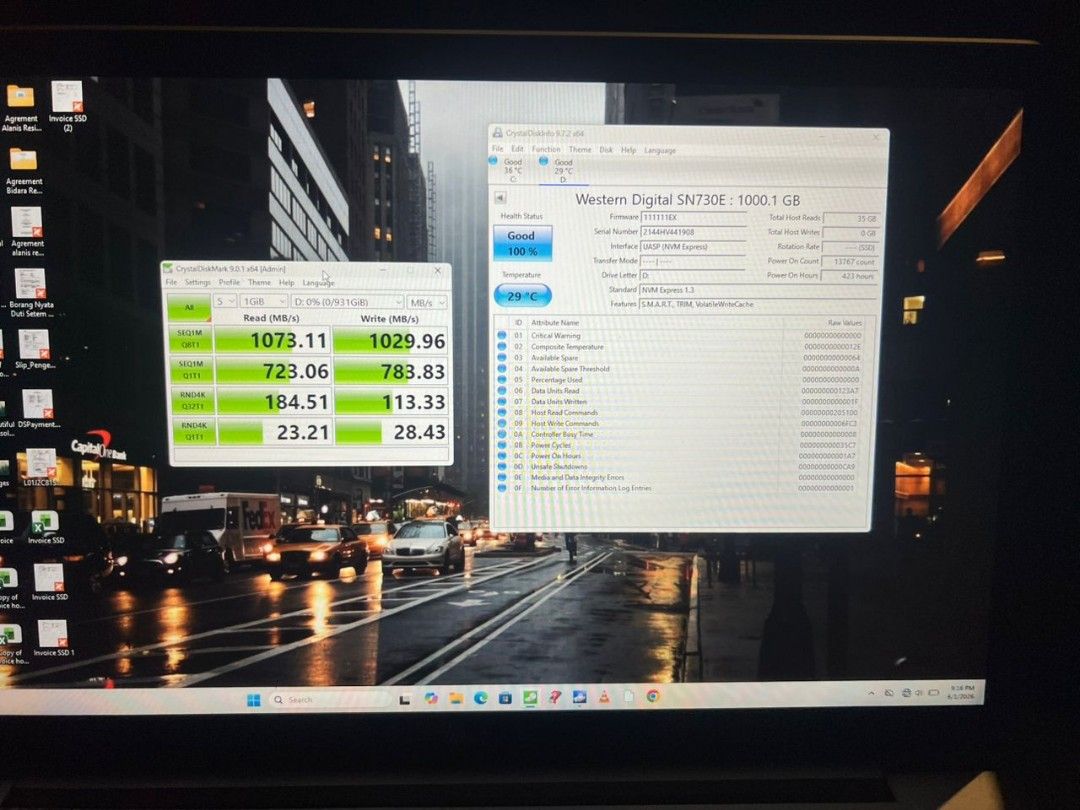The image size is (1080, 810).
Task: Open Microsoft Store from the taskbar
Action: (x=505, y=698)
